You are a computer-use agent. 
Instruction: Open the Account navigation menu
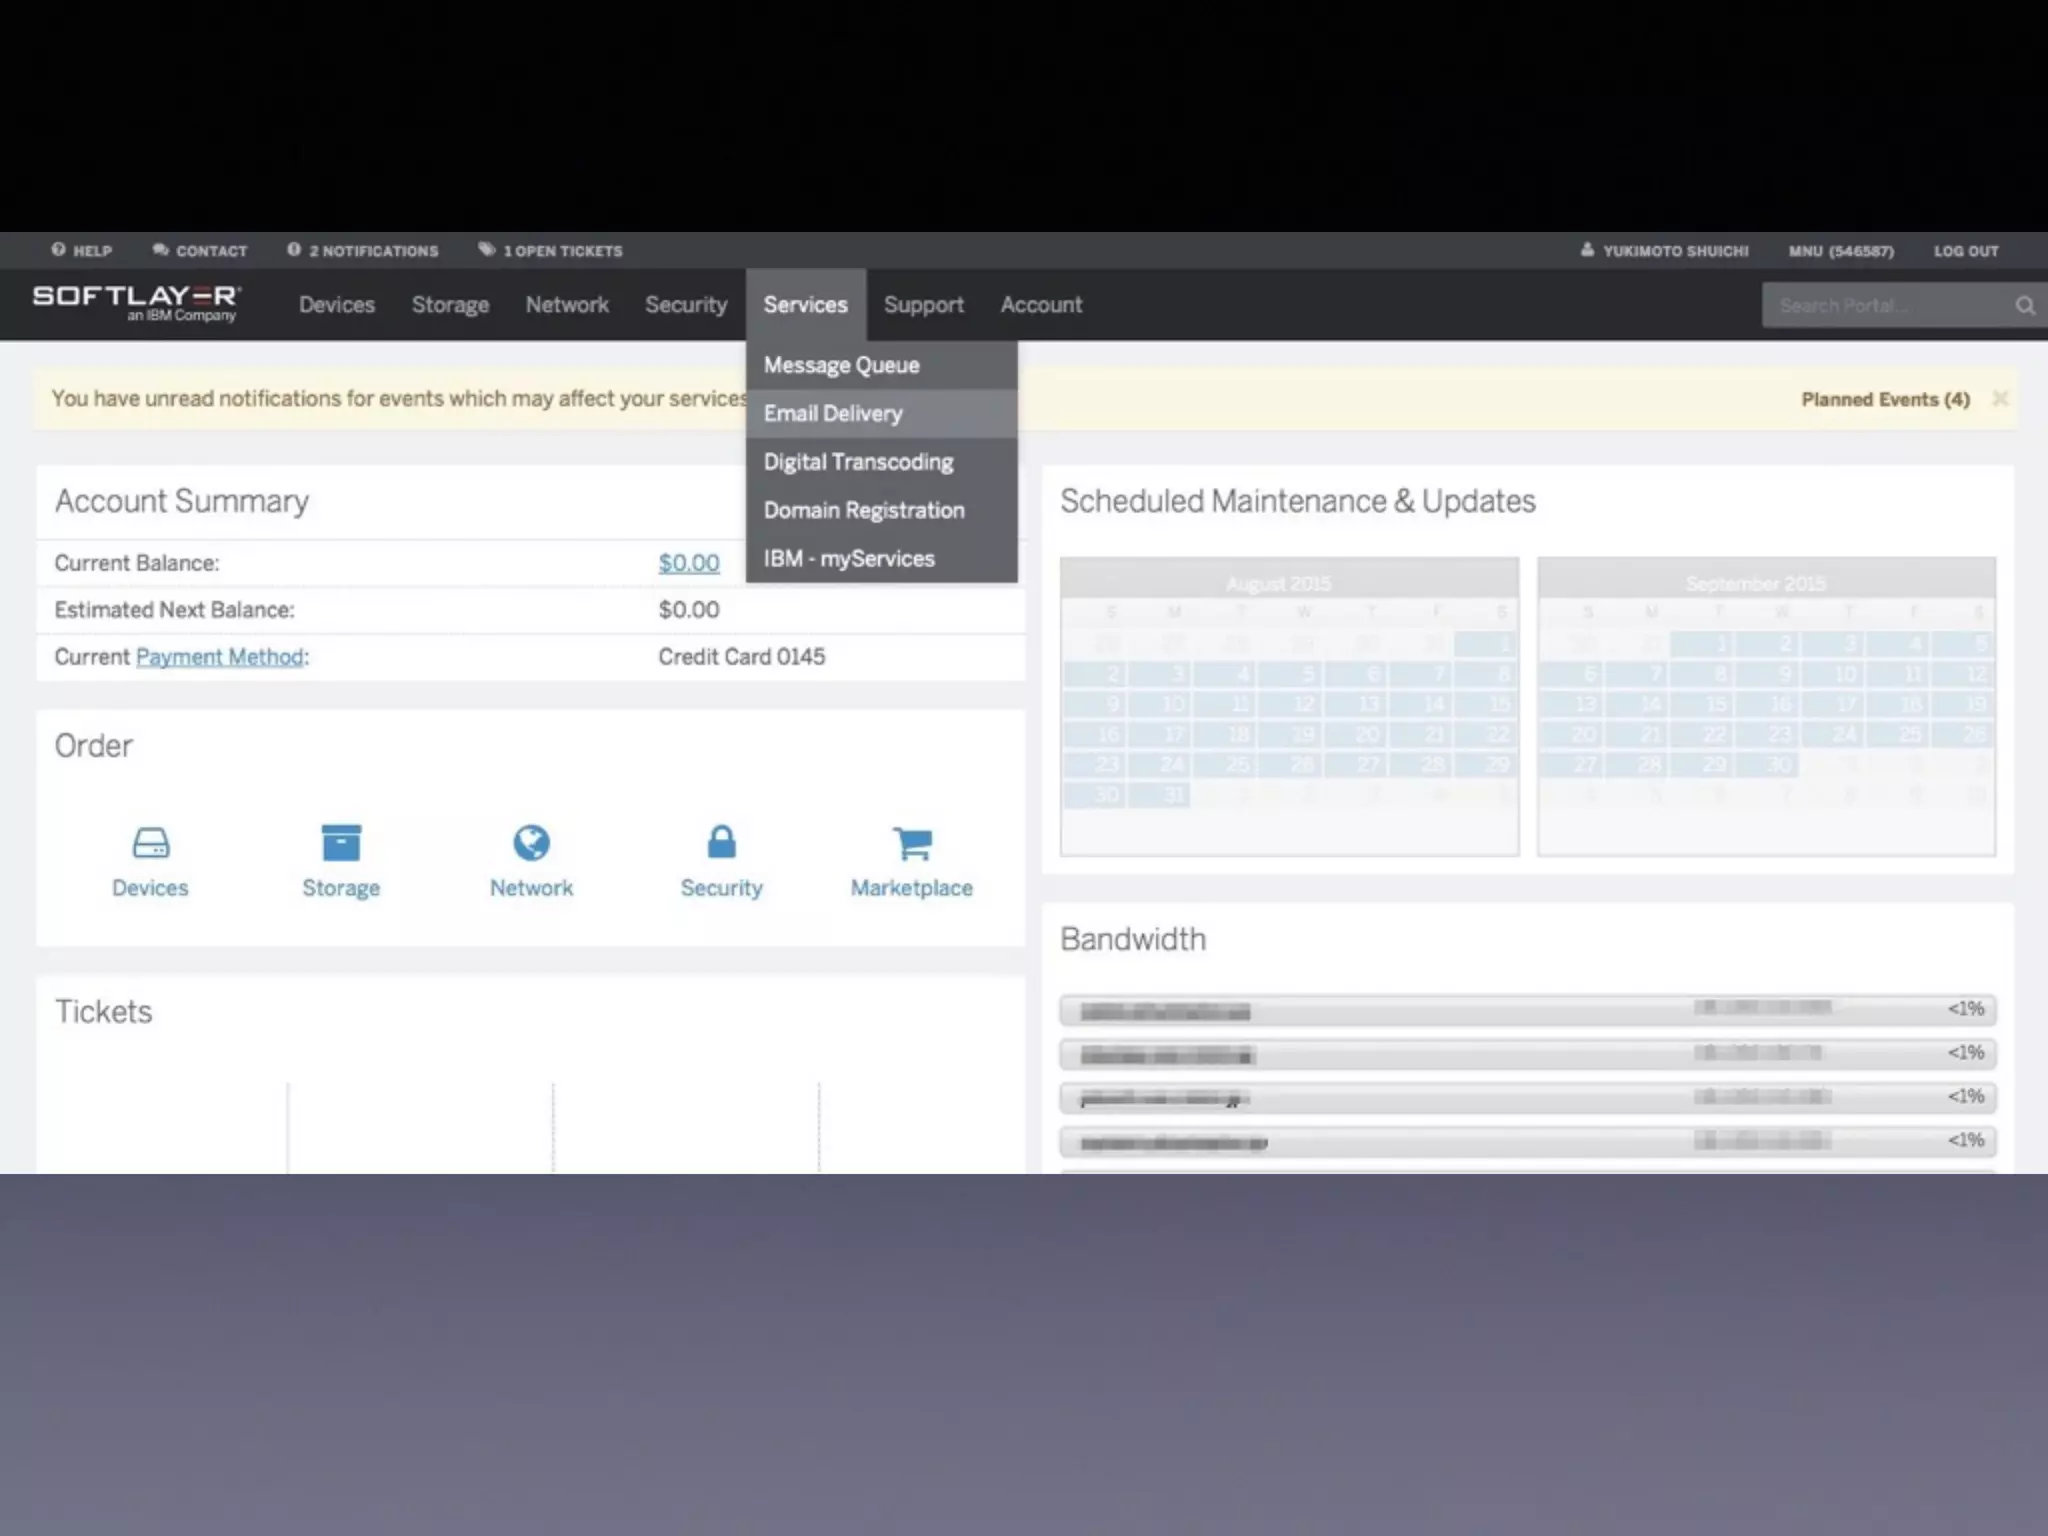point(1041,305)
